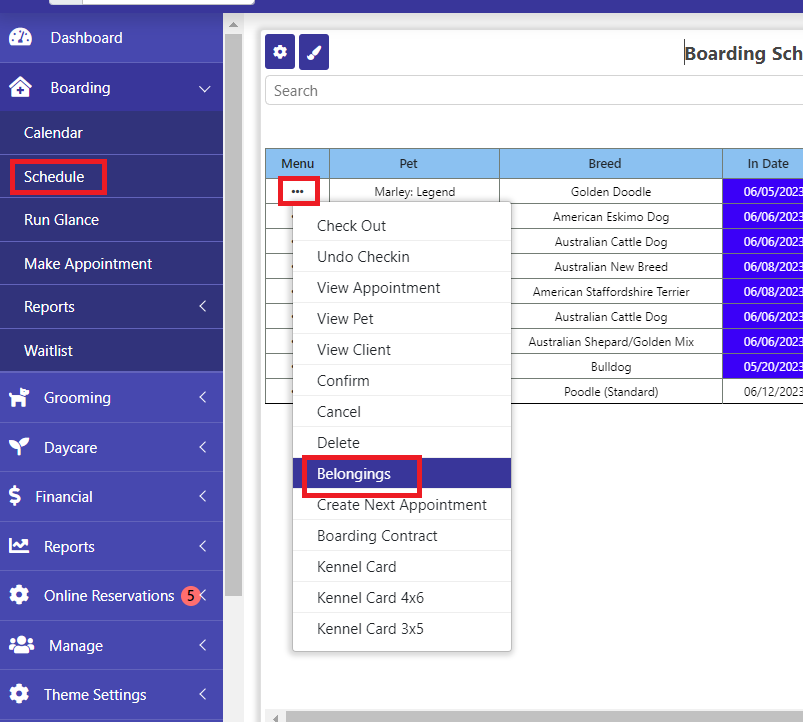This screenshot has width=803, height=722.
Task: Collapse the Boarding section chevron
Action: pos(204,89)
